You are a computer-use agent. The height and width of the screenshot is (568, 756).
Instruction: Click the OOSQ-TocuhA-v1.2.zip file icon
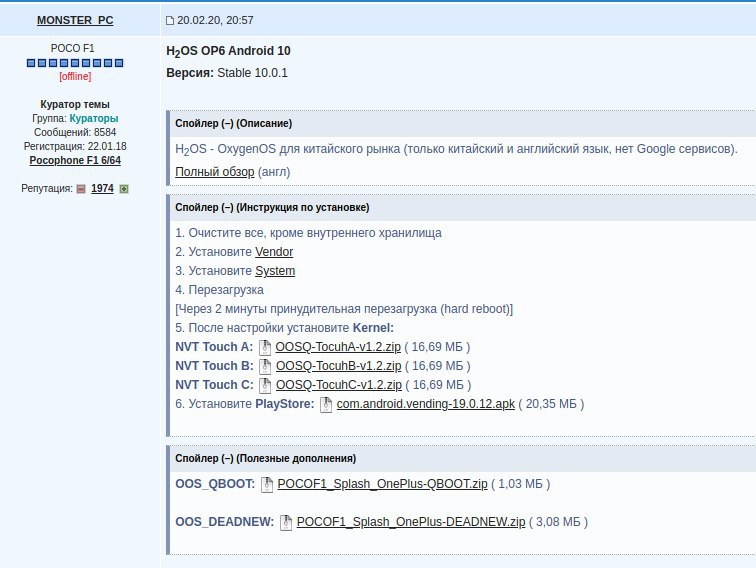tap(265, 347)
